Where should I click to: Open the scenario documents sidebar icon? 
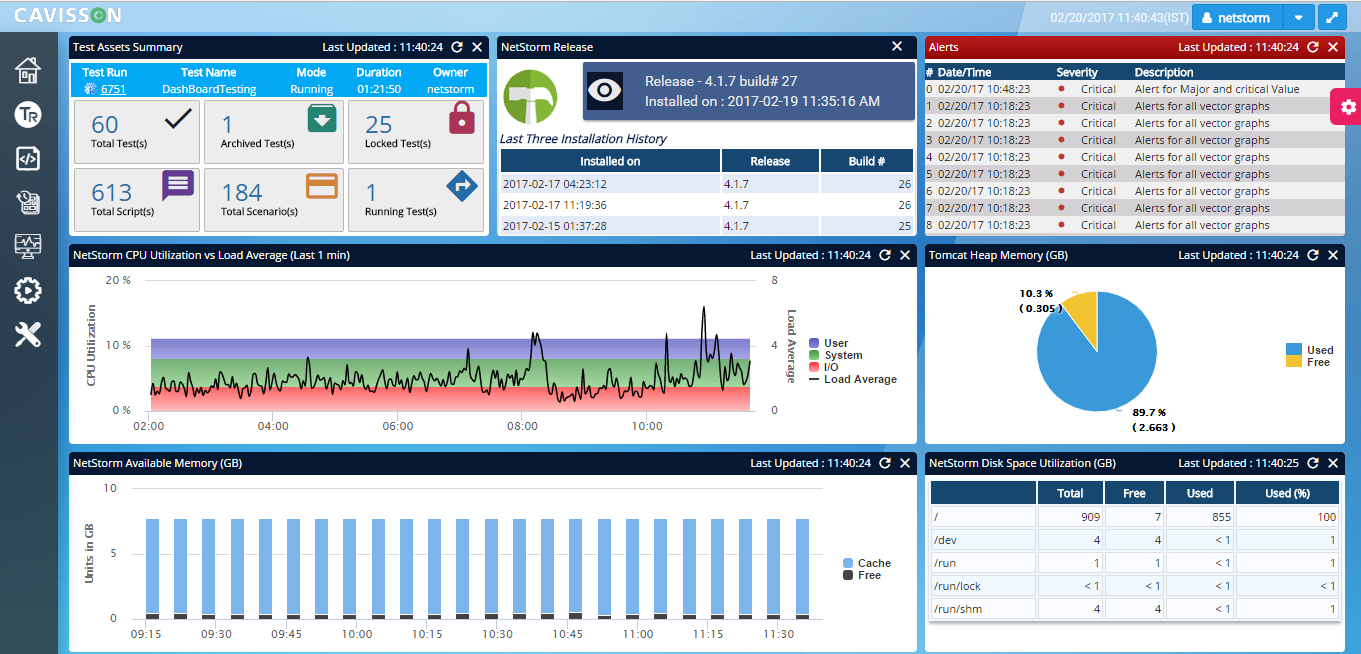point(28,203)
